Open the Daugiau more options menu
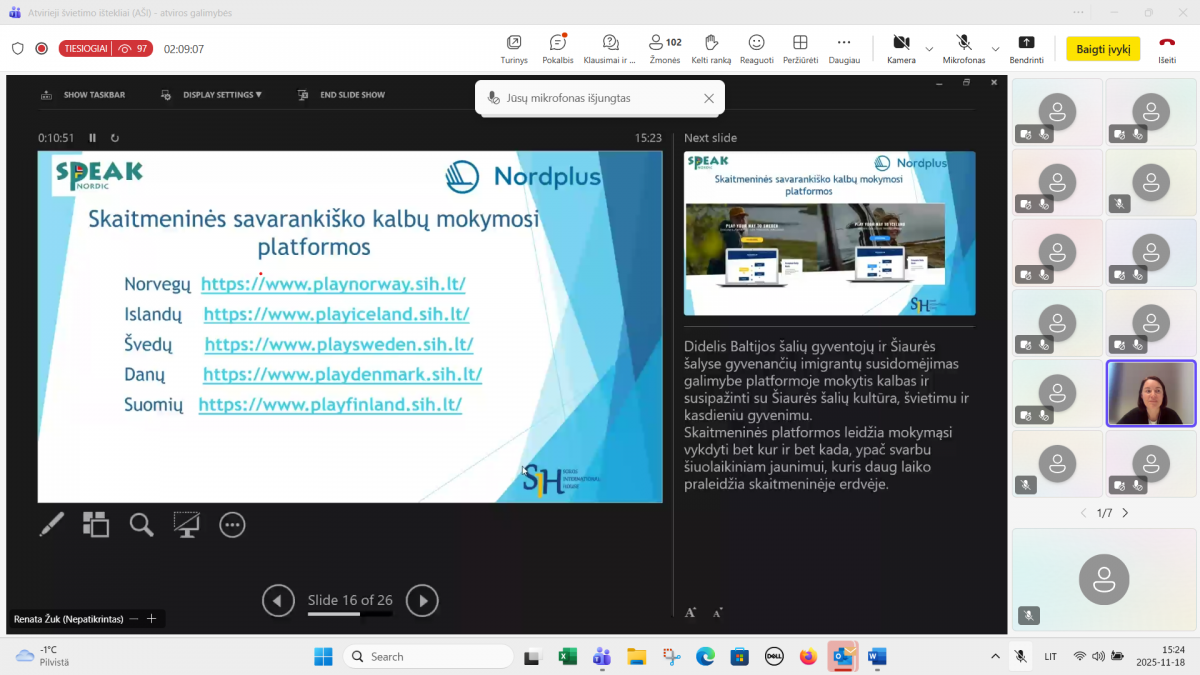The height and width of the screenshot is (675, 1200). pos(844,47)
